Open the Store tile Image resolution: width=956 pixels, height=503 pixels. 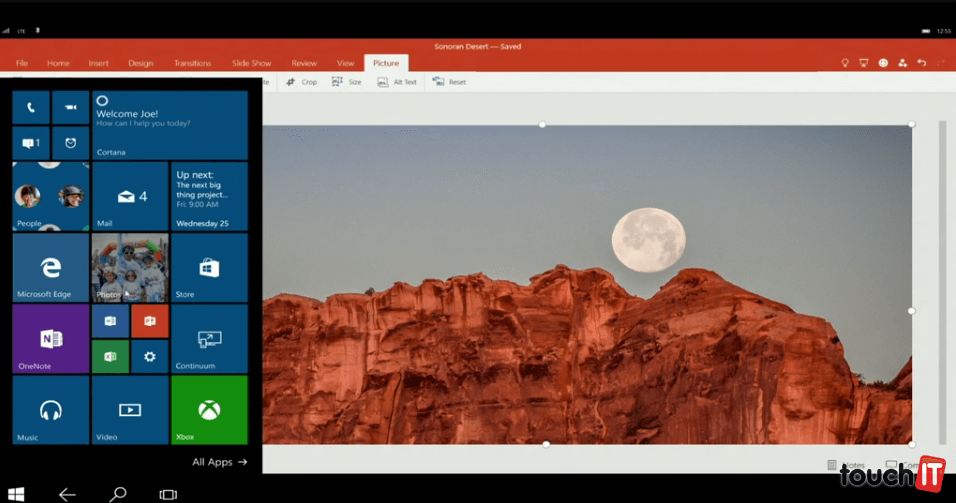point(209,267)
